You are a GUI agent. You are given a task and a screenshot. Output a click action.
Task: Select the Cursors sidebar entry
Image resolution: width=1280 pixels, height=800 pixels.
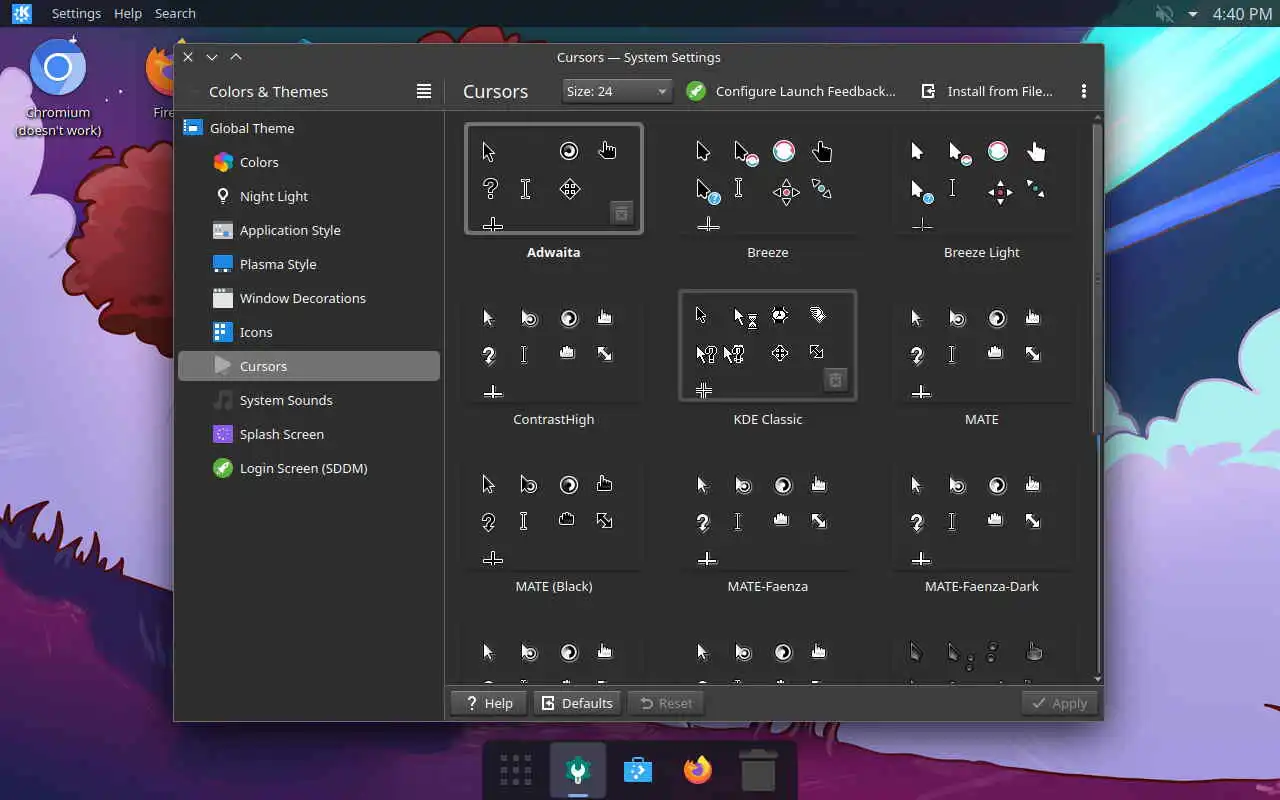[x=309, y=366]
